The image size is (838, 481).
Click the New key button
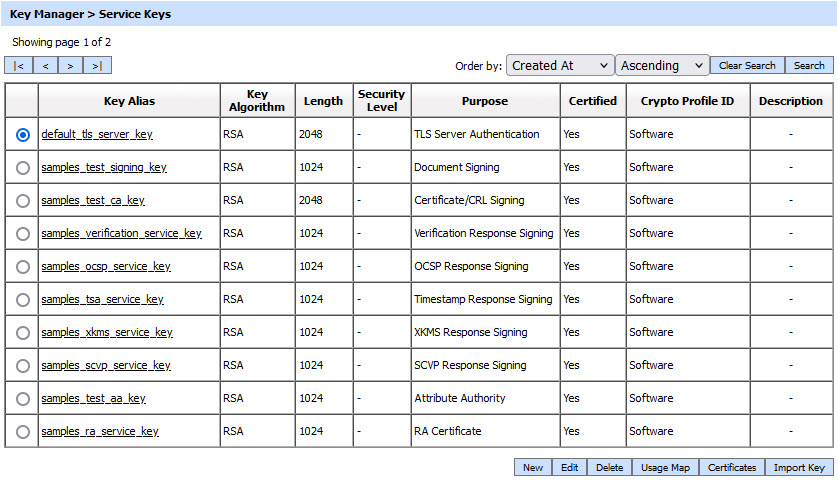(532, 468)
